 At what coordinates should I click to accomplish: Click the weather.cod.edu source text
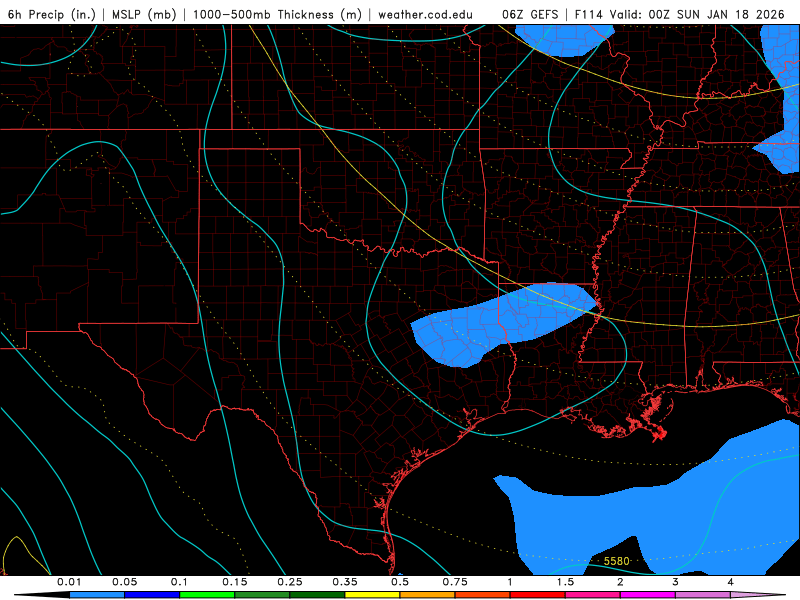click(425, 14)
